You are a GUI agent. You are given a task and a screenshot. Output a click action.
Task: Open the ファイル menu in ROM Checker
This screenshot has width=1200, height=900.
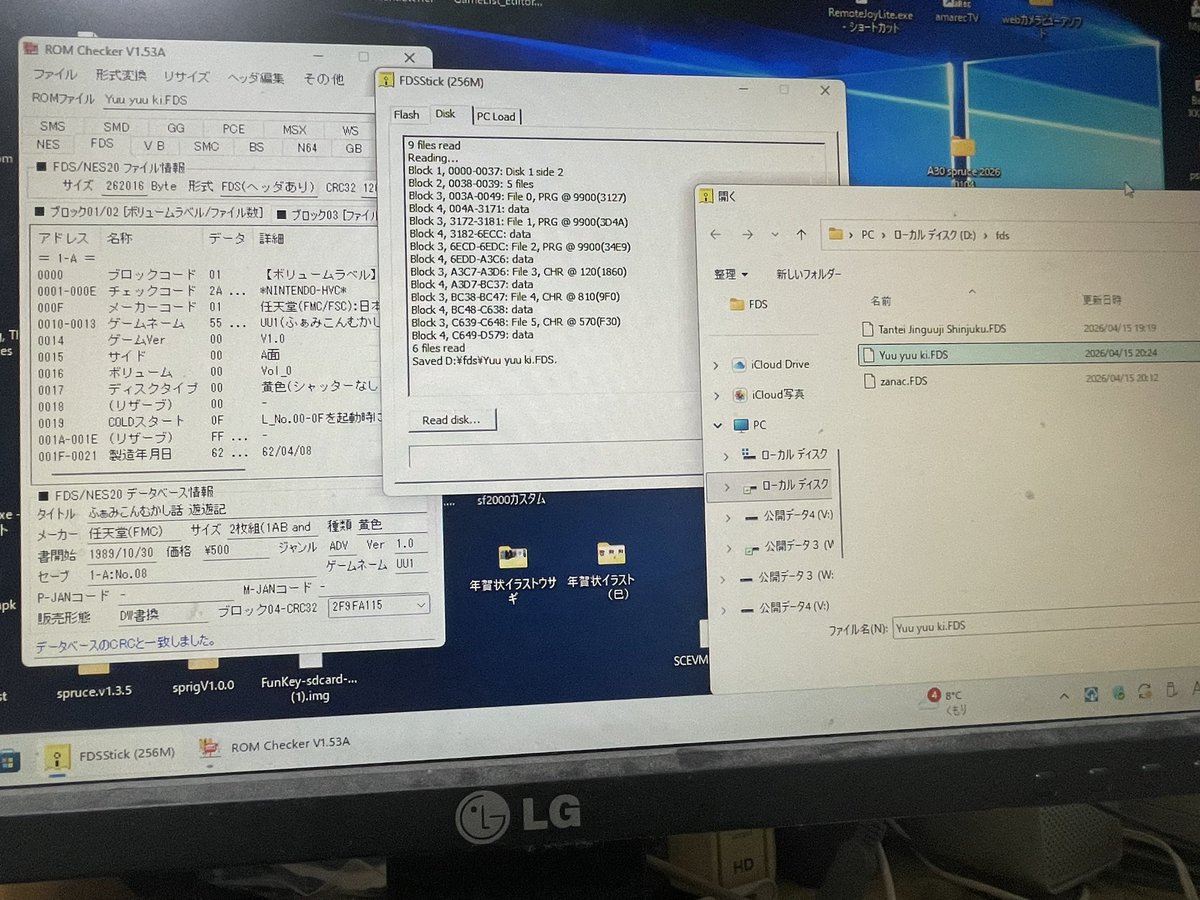coord(54,76)
